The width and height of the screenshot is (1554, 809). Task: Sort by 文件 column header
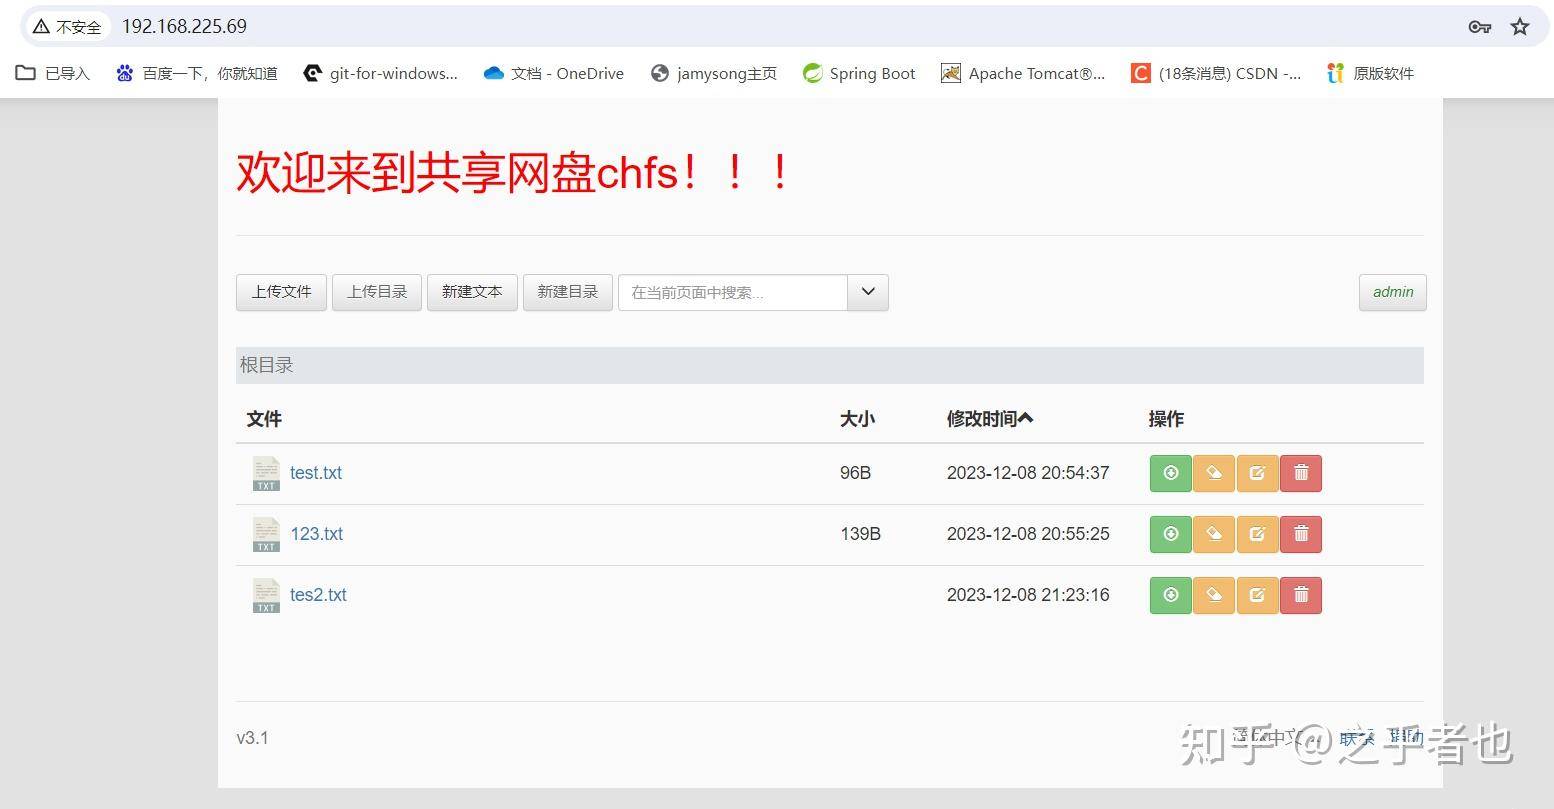click(264, 419)
